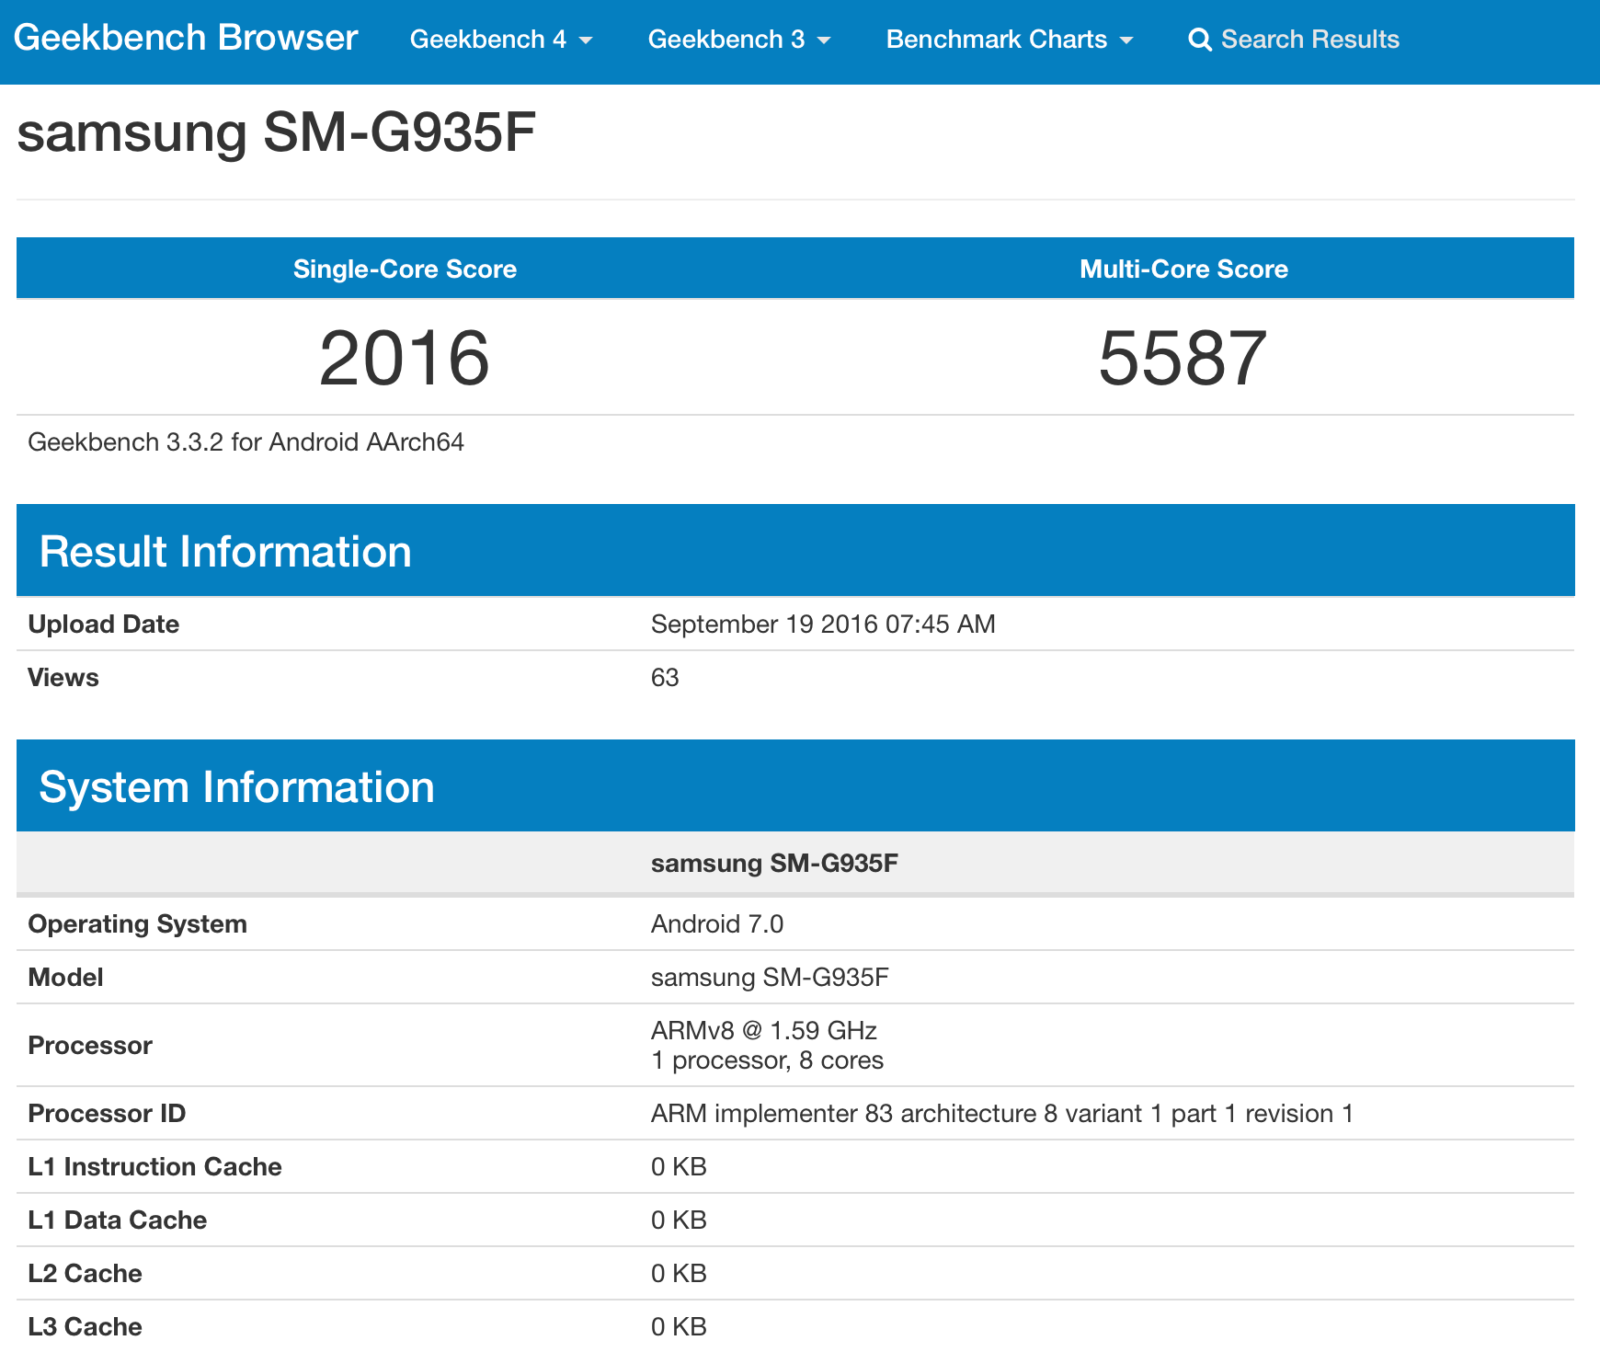Screen dimensions: 1600x1352
Task: Select the Processor ID value text
Action: point(1001,1113)
